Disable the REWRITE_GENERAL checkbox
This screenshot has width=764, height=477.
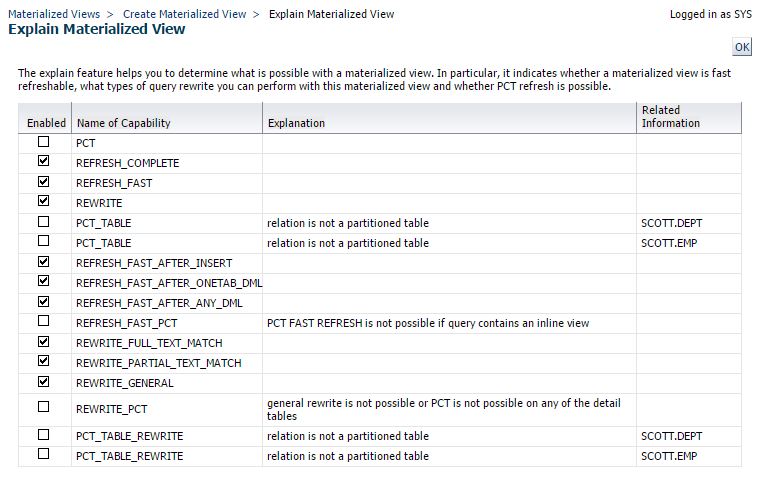pyautogui.click(x=43, y=381)
